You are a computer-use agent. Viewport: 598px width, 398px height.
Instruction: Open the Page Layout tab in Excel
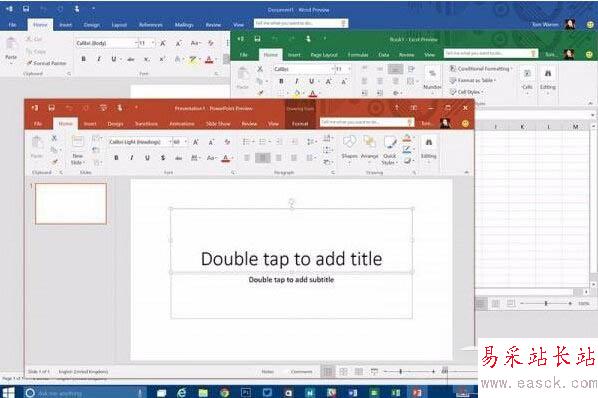(x=324, y=55)
